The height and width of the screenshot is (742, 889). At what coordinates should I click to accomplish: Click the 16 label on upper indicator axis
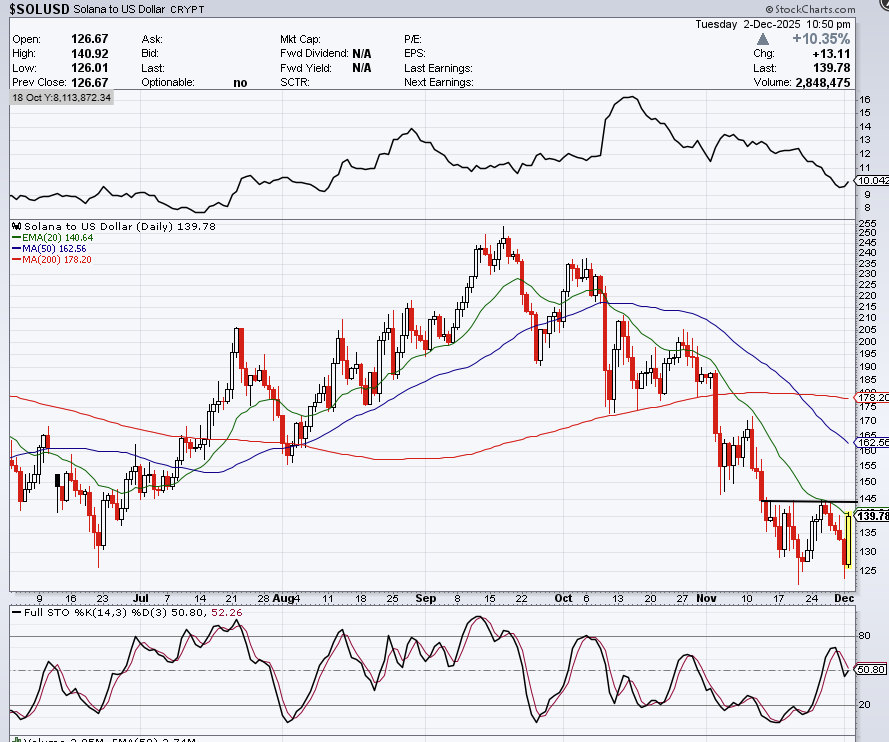tap(865, 99)
